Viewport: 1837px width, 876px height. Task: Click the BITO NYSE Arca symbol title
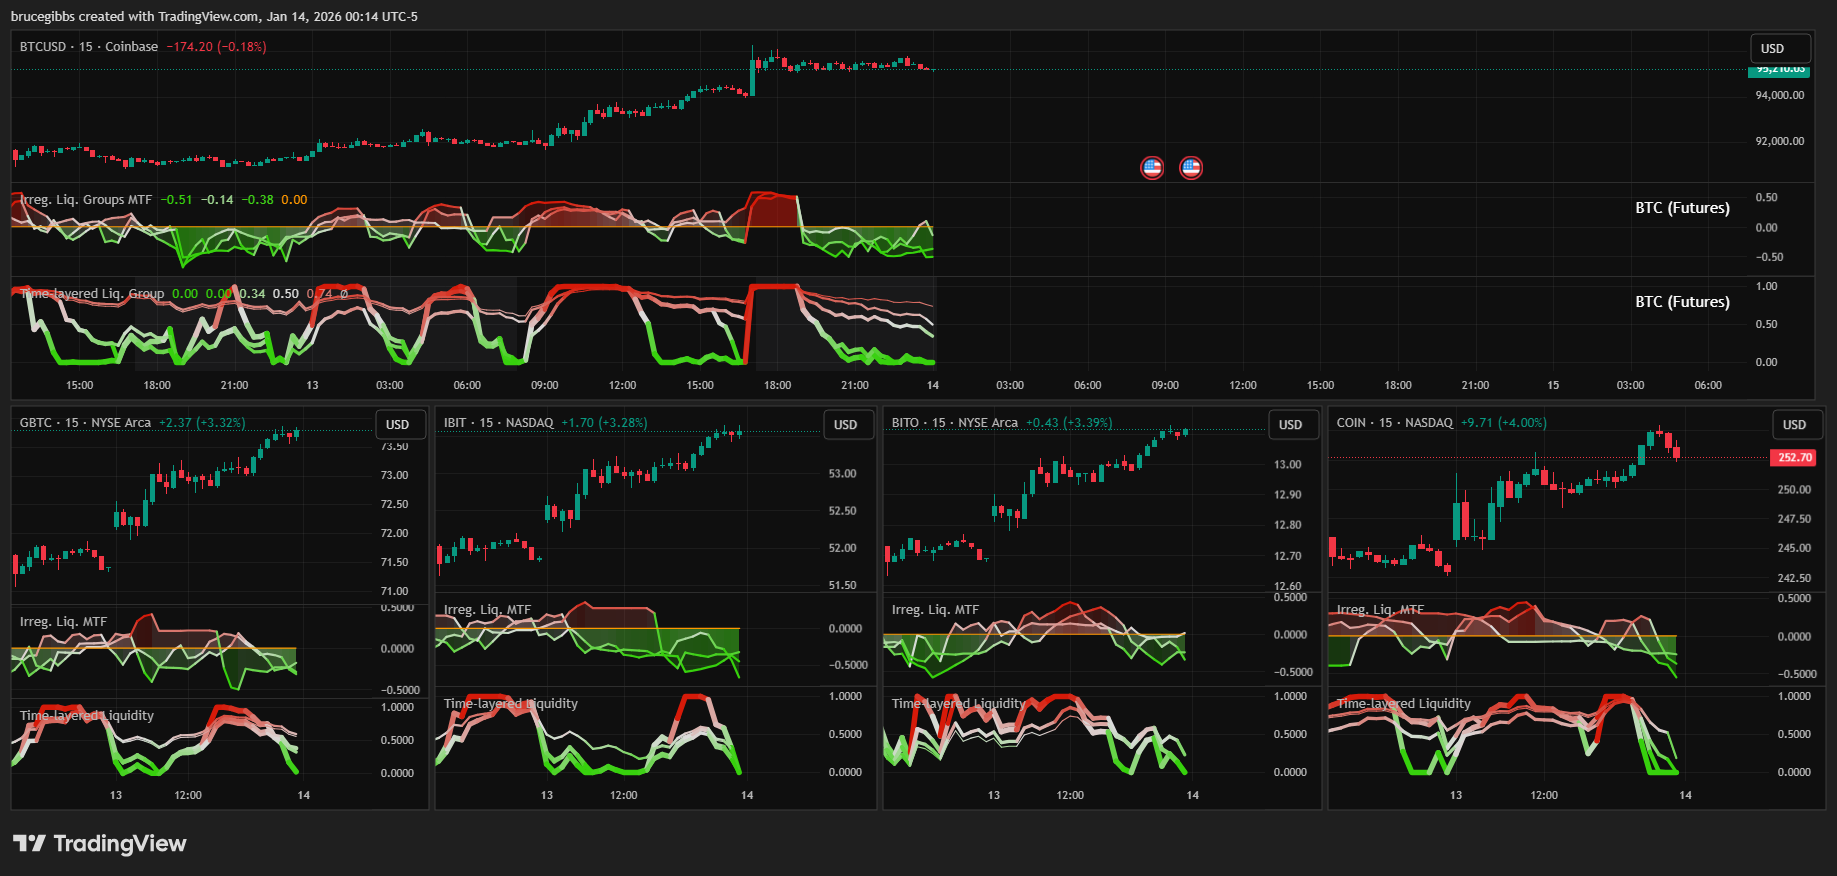point(954,423)
